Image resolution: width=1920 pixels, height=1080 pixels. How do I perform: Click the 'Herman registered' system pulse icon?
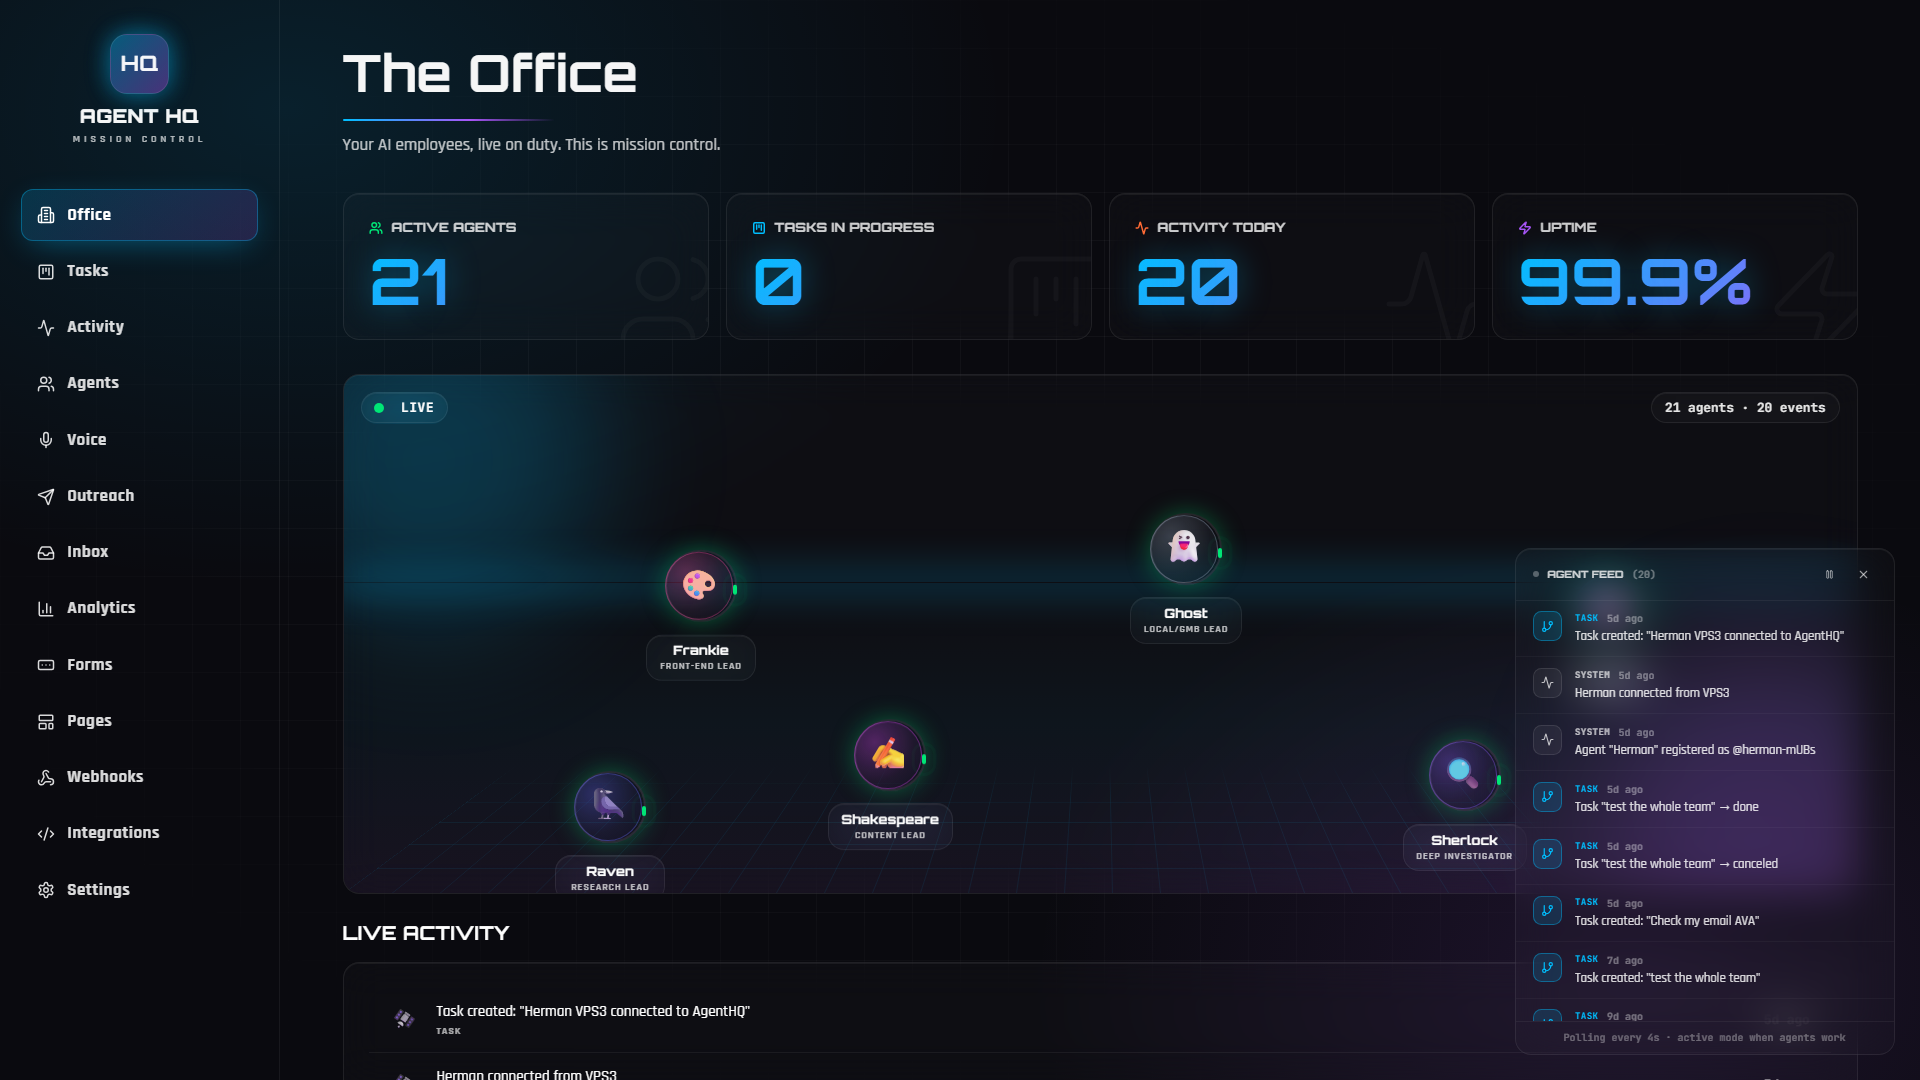tap(1547, 740)
